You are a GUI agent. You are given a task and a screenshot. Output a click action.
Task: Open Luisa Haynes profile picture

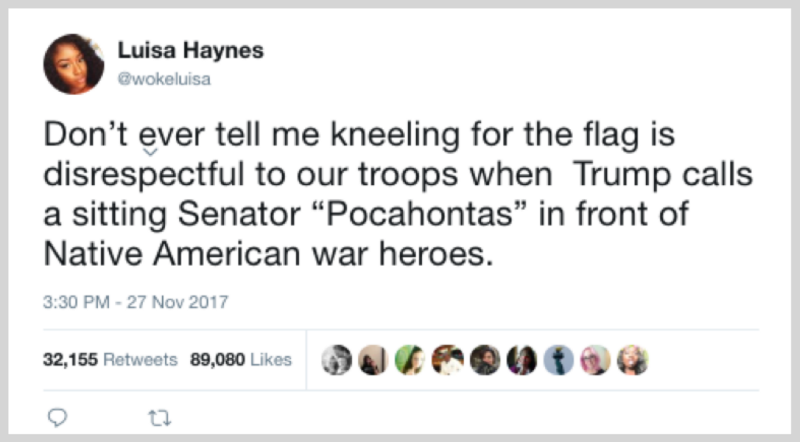pyautogui.click(x=73, y=63)
